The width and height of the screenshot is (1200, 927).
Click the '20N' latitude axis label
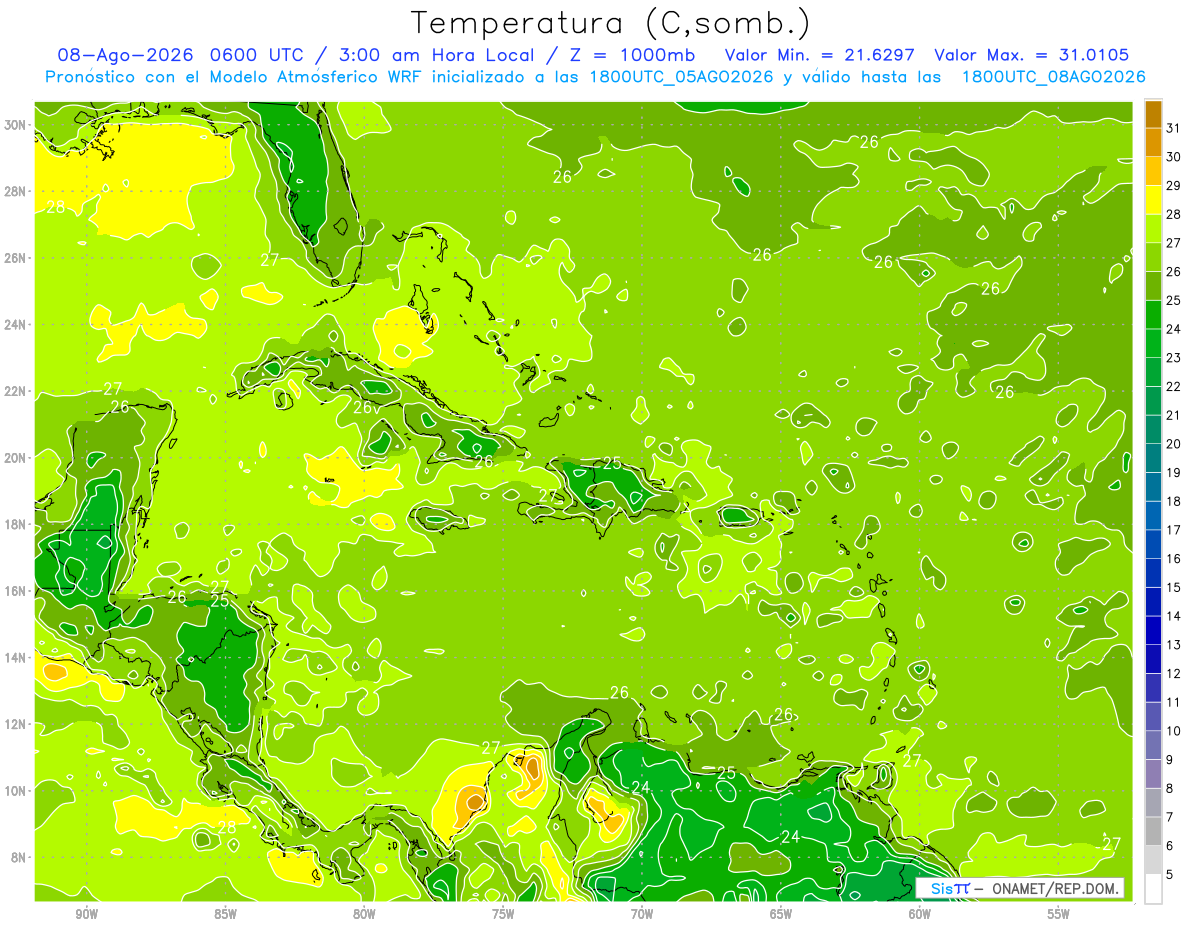[16, 458]
